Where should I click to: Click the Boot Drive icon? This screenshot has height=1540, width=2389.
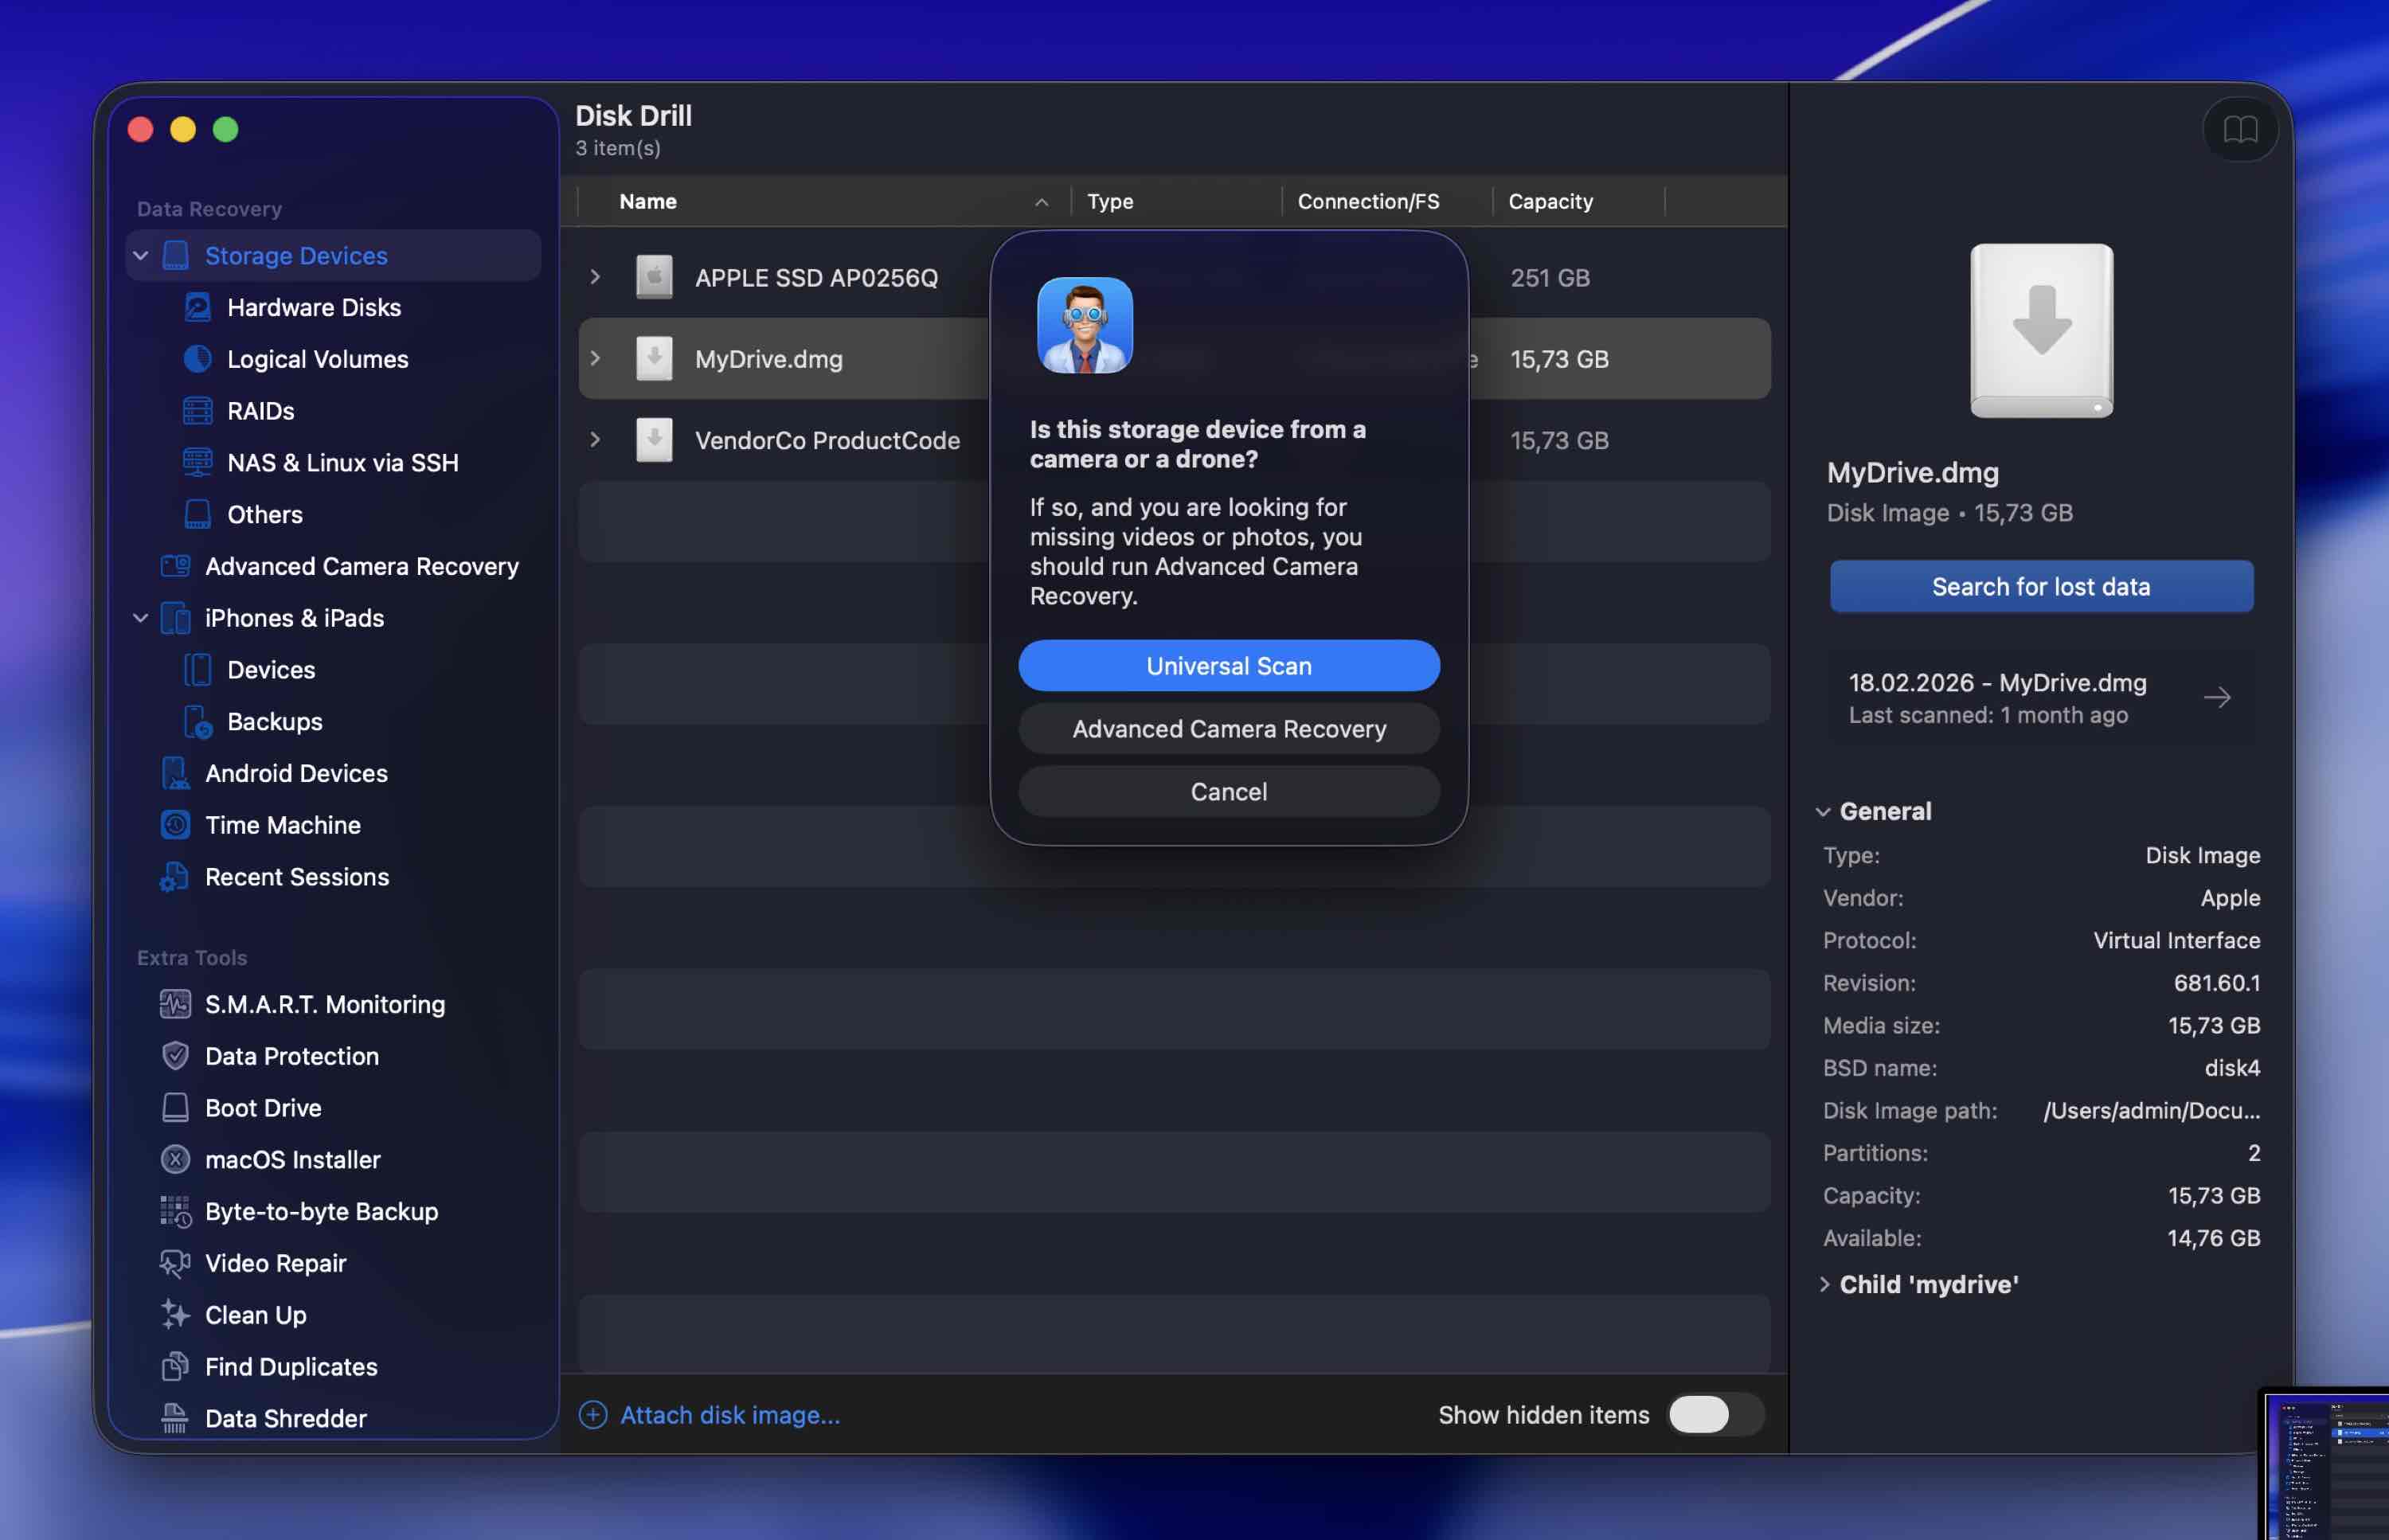point(176,1108)
